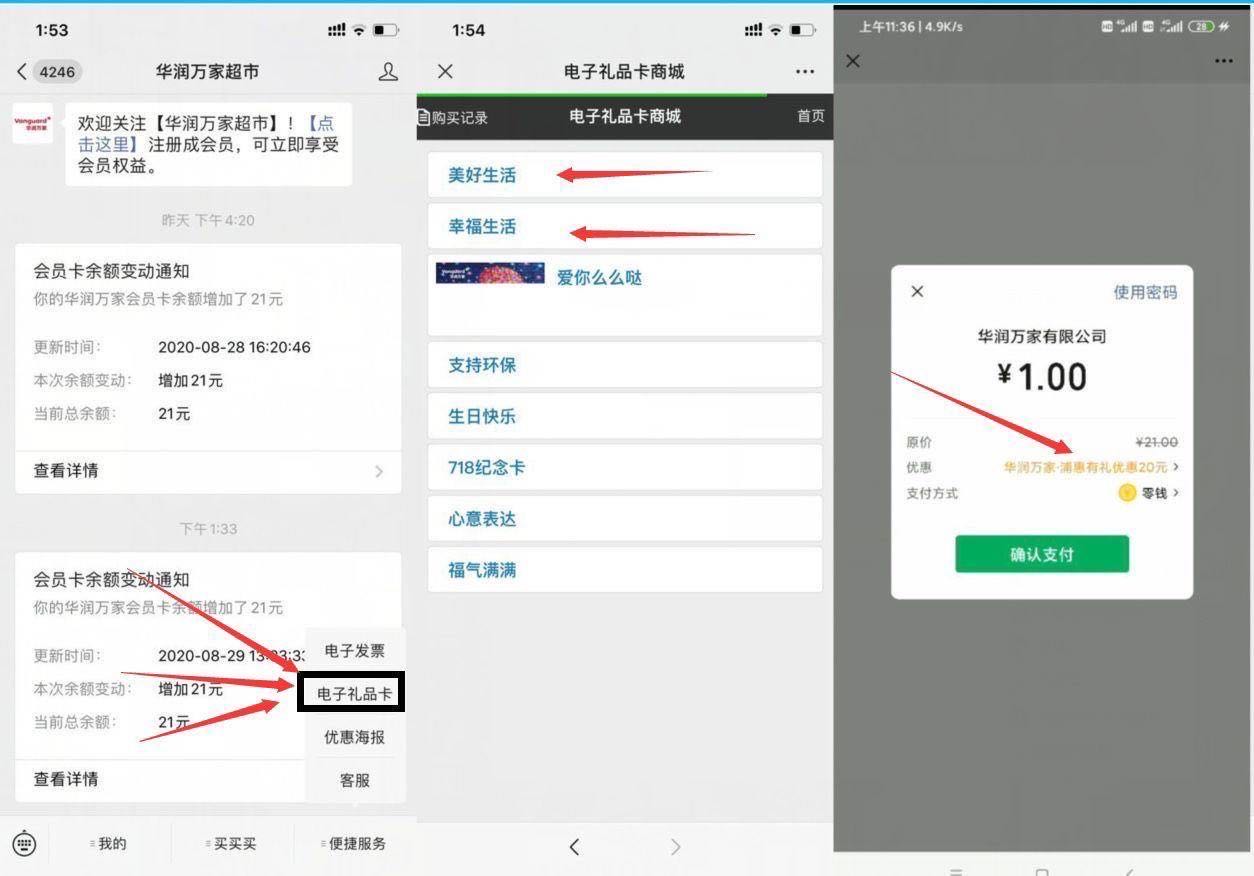Open 查看详情 of yesterday's balance notice
1254x876 pixels.
click(x=208, y=471)
